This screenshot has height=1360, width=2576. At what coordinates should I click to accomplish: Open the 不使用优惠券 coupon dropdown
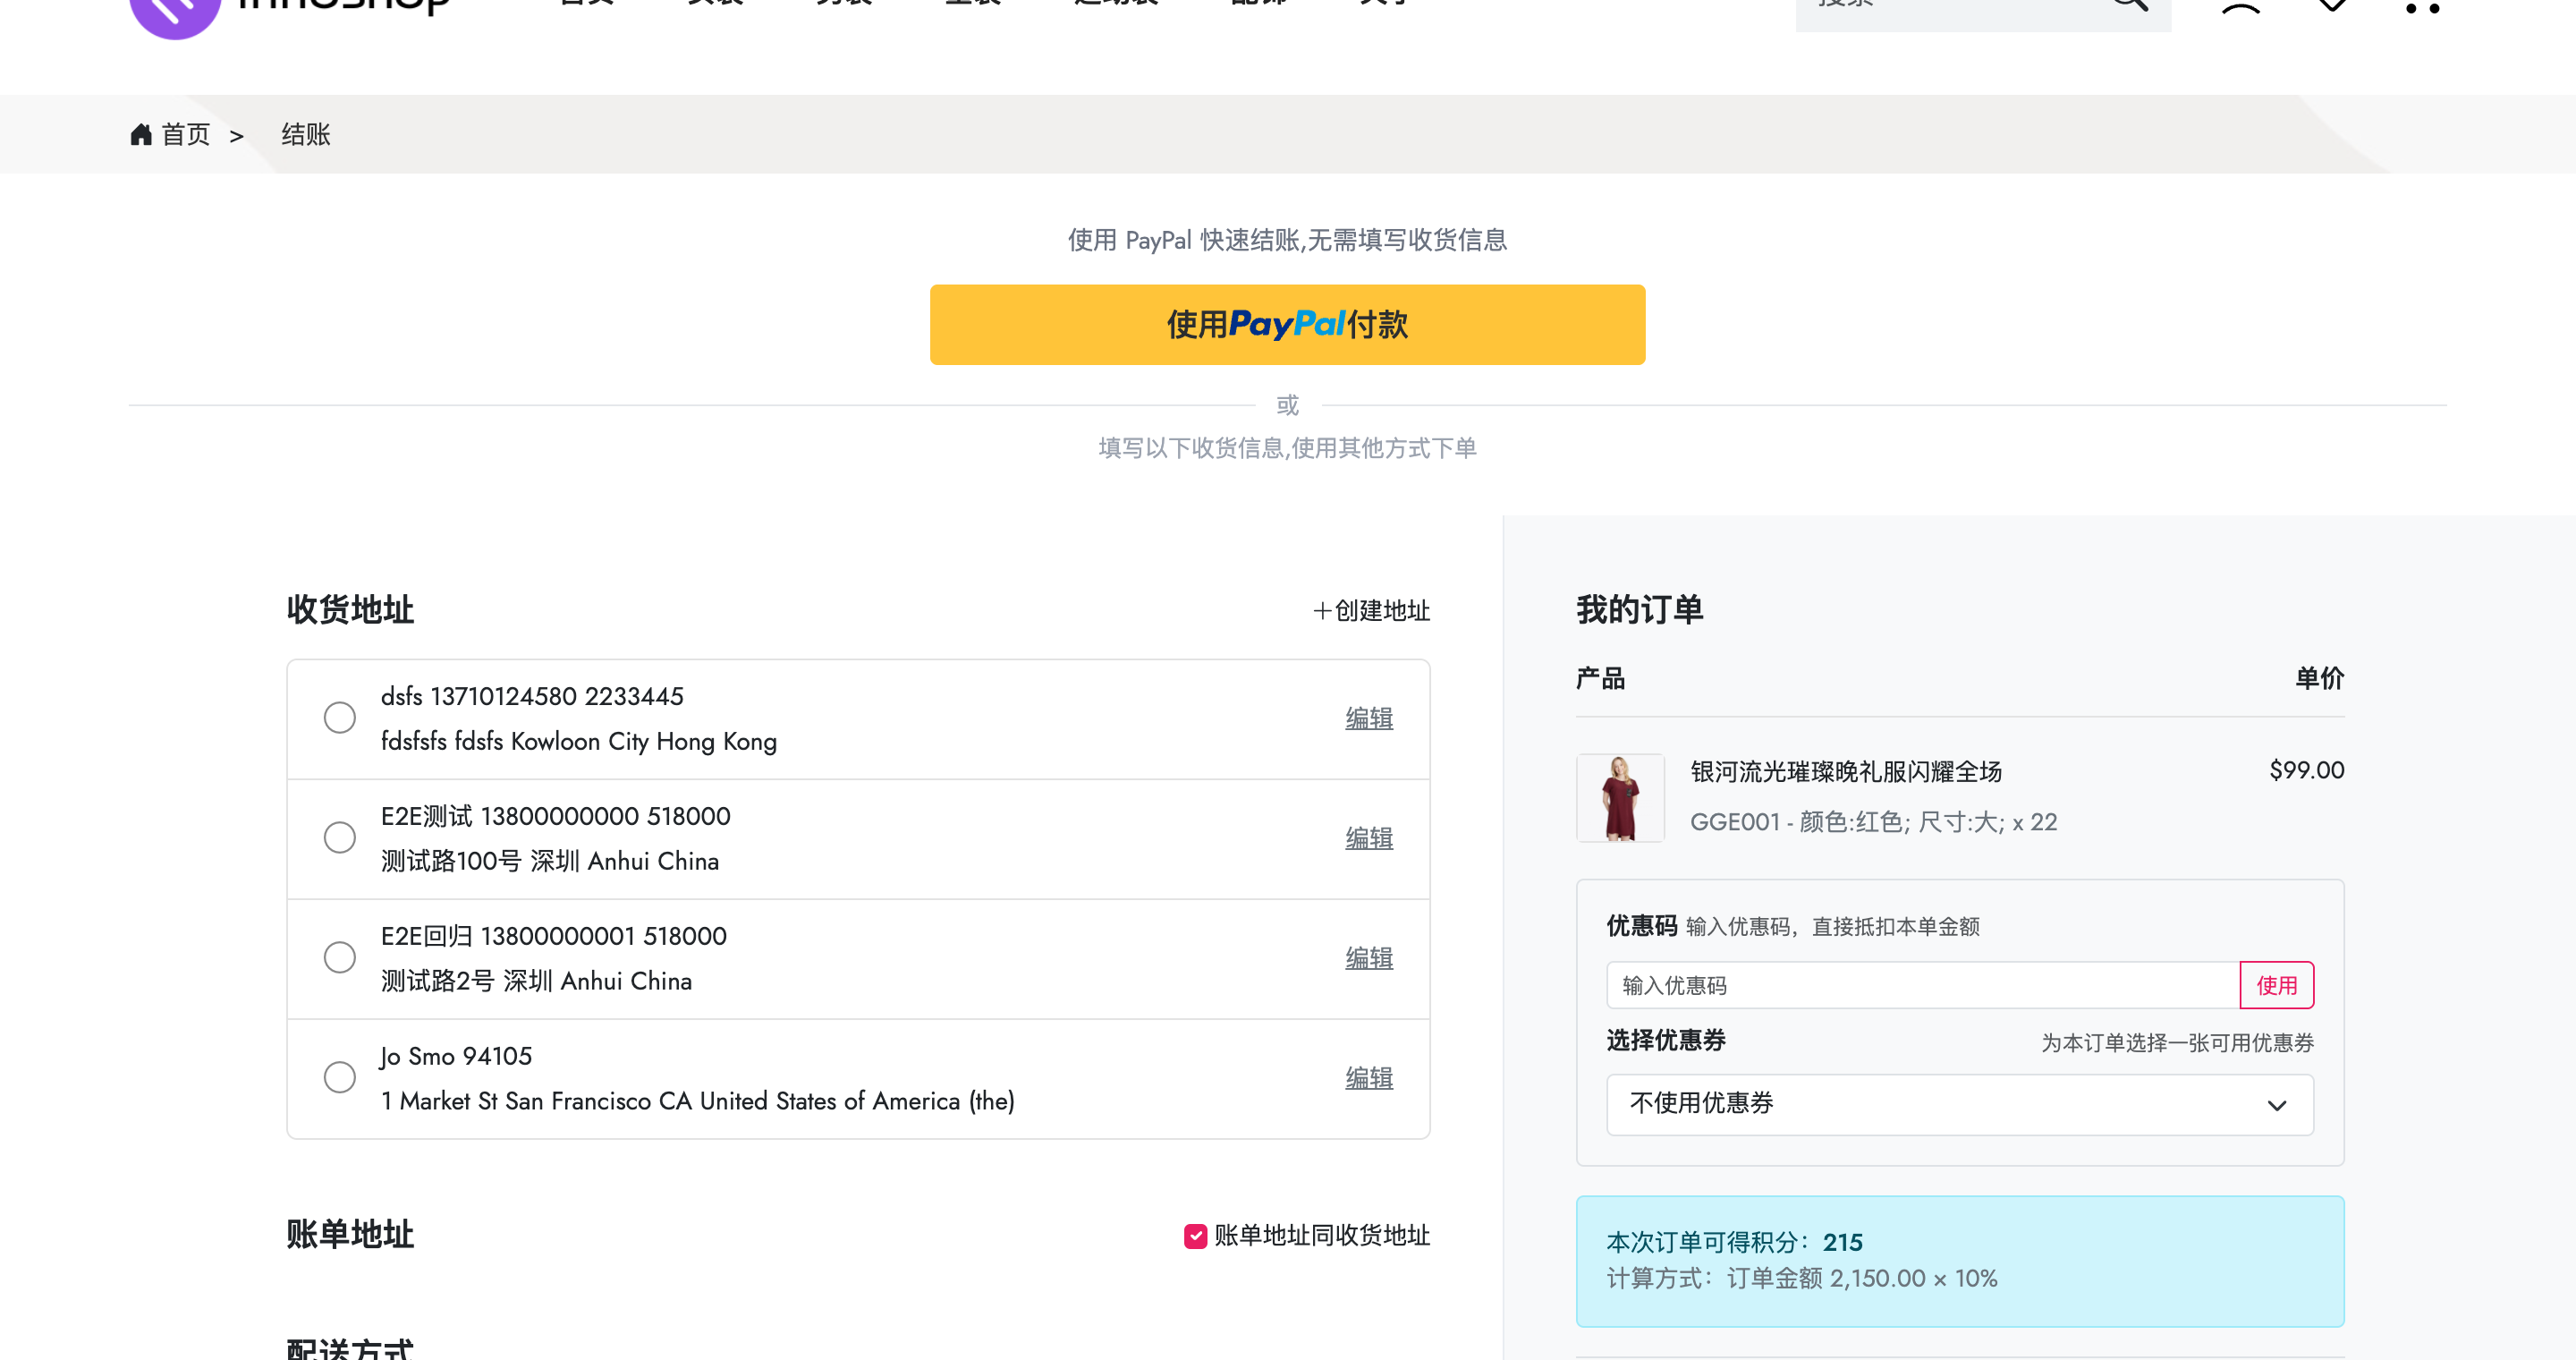click(x=1960, y=1105)
